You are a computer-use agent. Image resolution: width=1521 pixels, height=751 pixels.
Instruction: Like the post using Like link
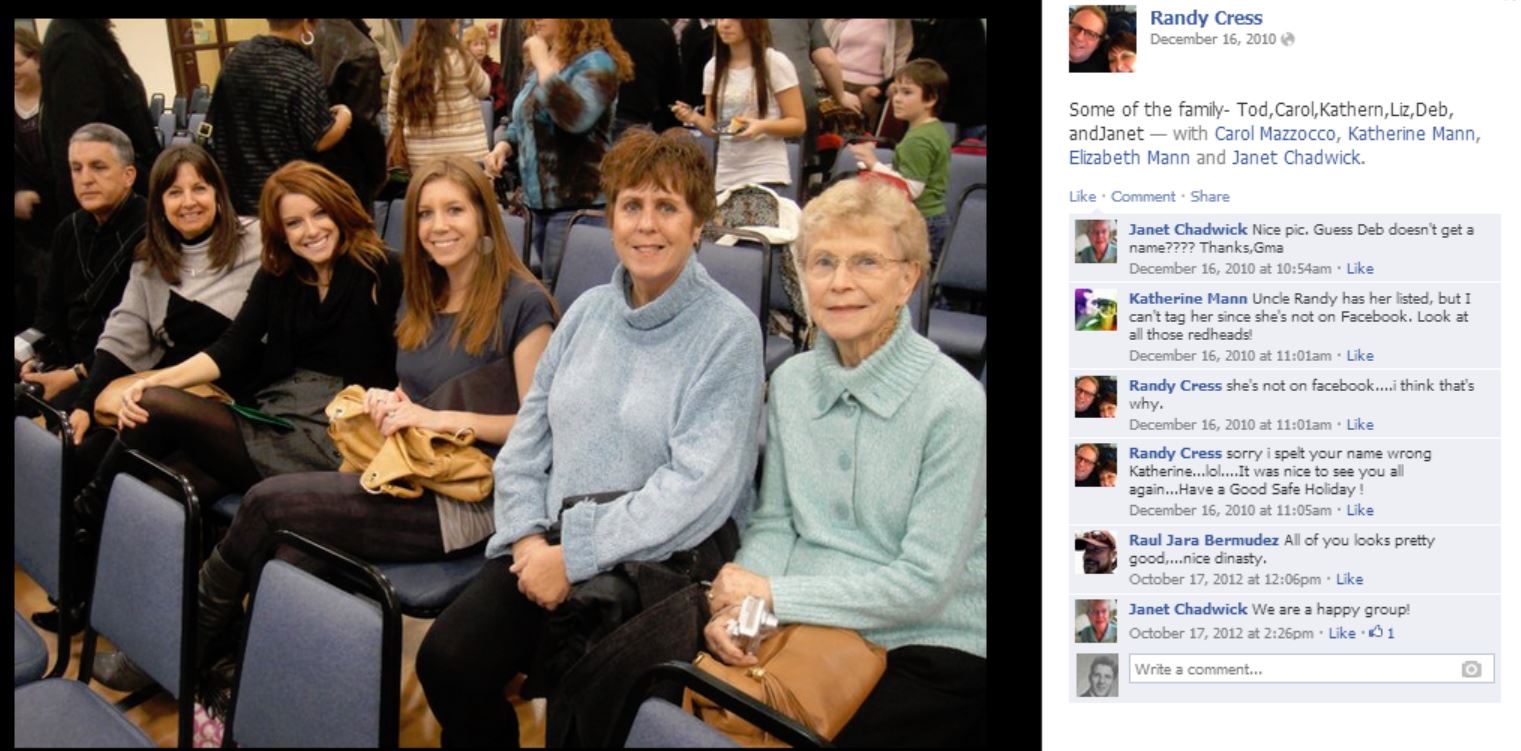[x=1082, y=196]
